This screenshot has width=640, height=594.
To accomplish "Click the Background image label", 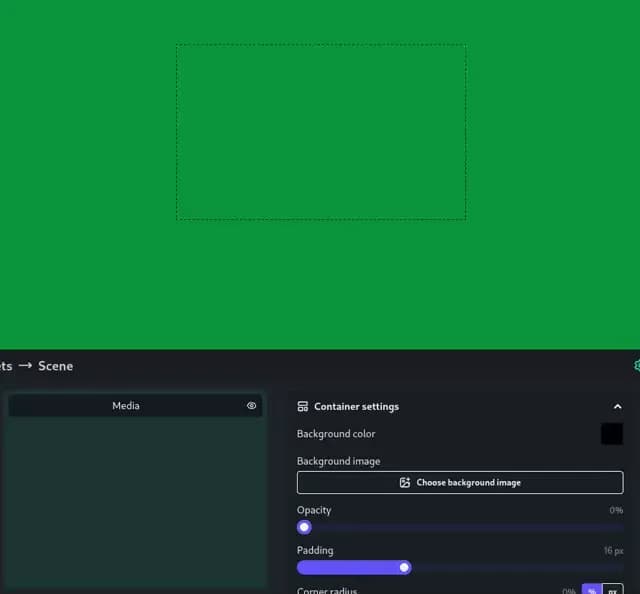I will tap(338, 461).
